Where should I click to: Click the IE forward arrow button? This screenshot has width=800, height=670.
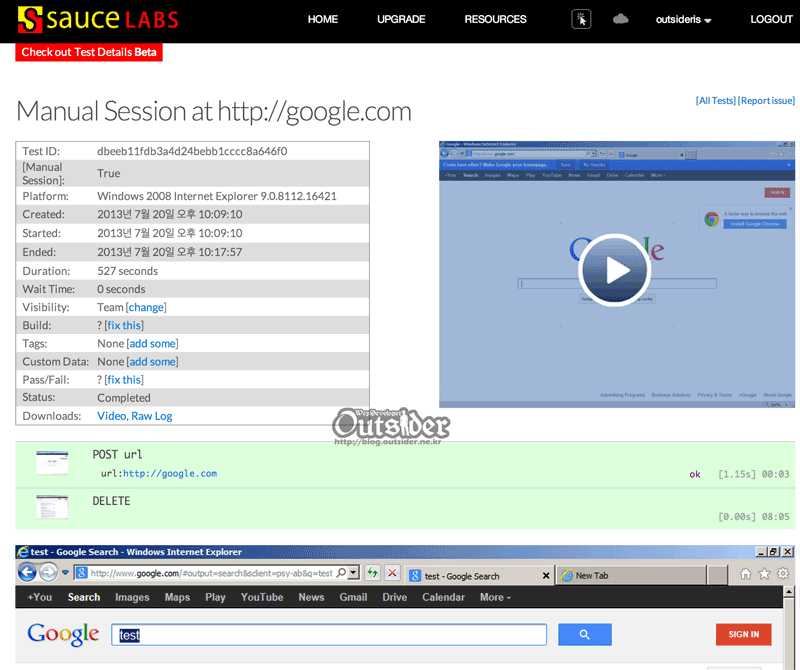(48, 572)
